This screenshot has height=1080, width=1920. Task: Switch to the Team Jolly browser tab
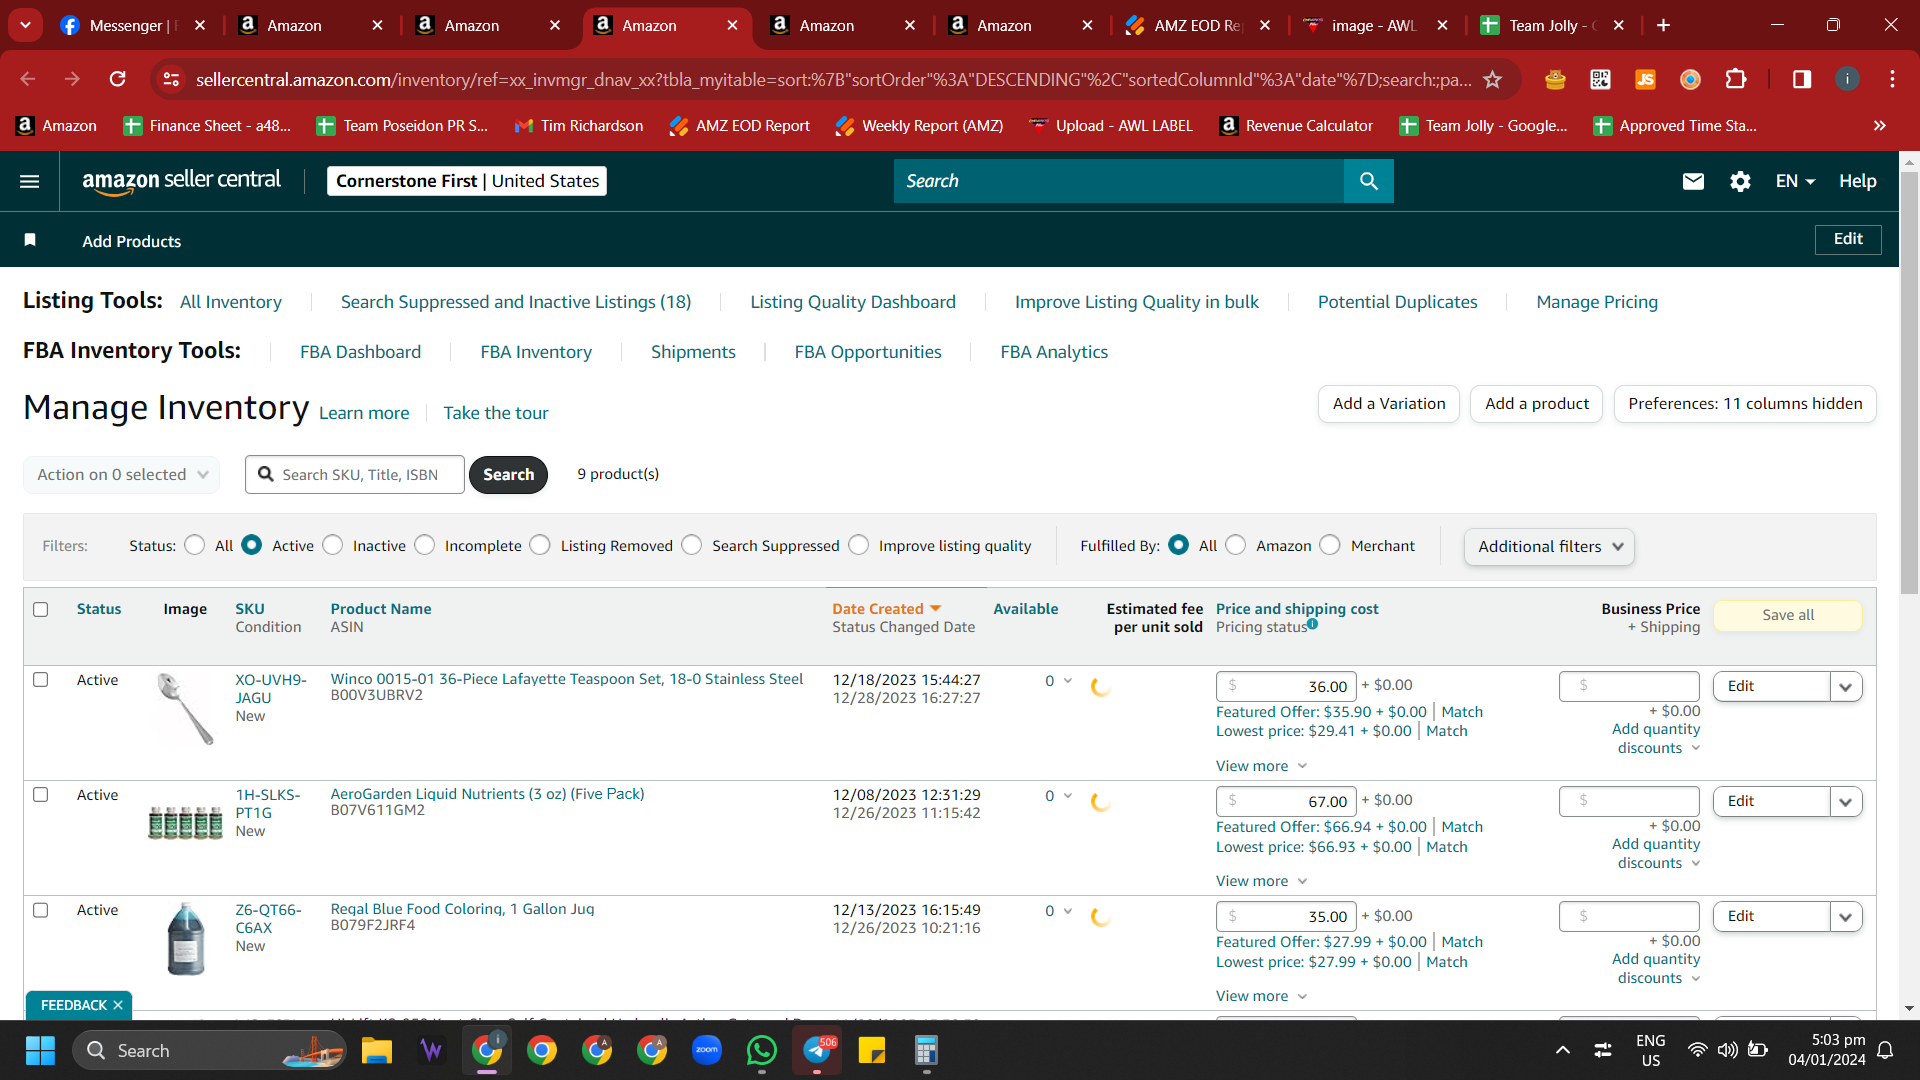click(x=1552, y=25)
